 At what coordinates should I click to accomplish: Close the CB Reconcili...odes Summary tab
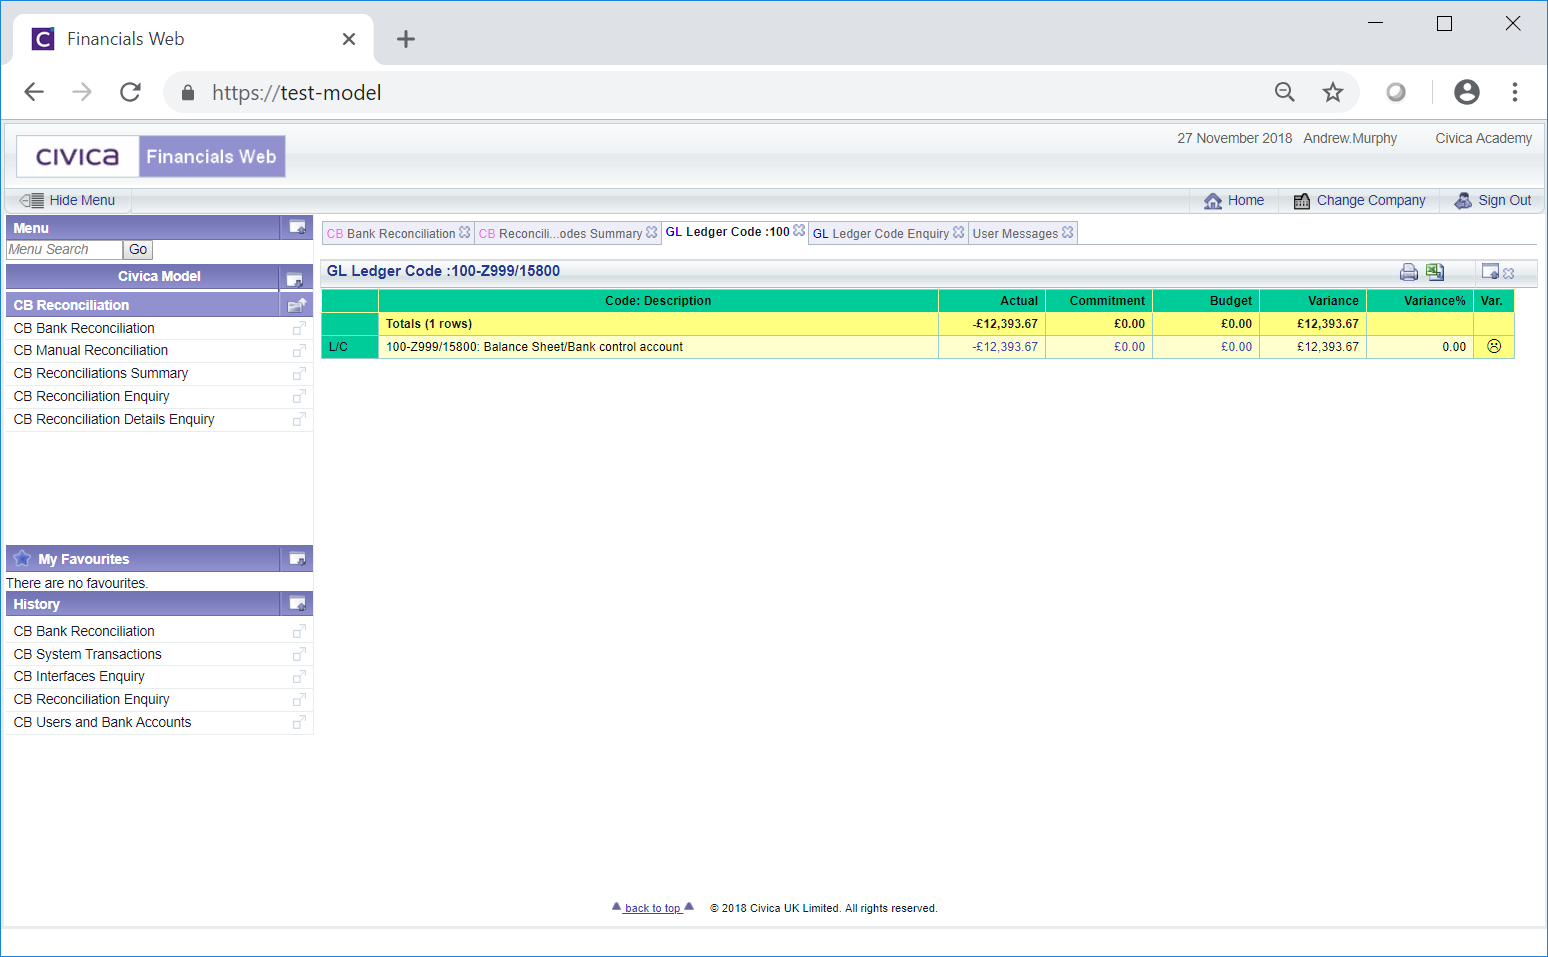pyautogui.click(x=652, y=232)
